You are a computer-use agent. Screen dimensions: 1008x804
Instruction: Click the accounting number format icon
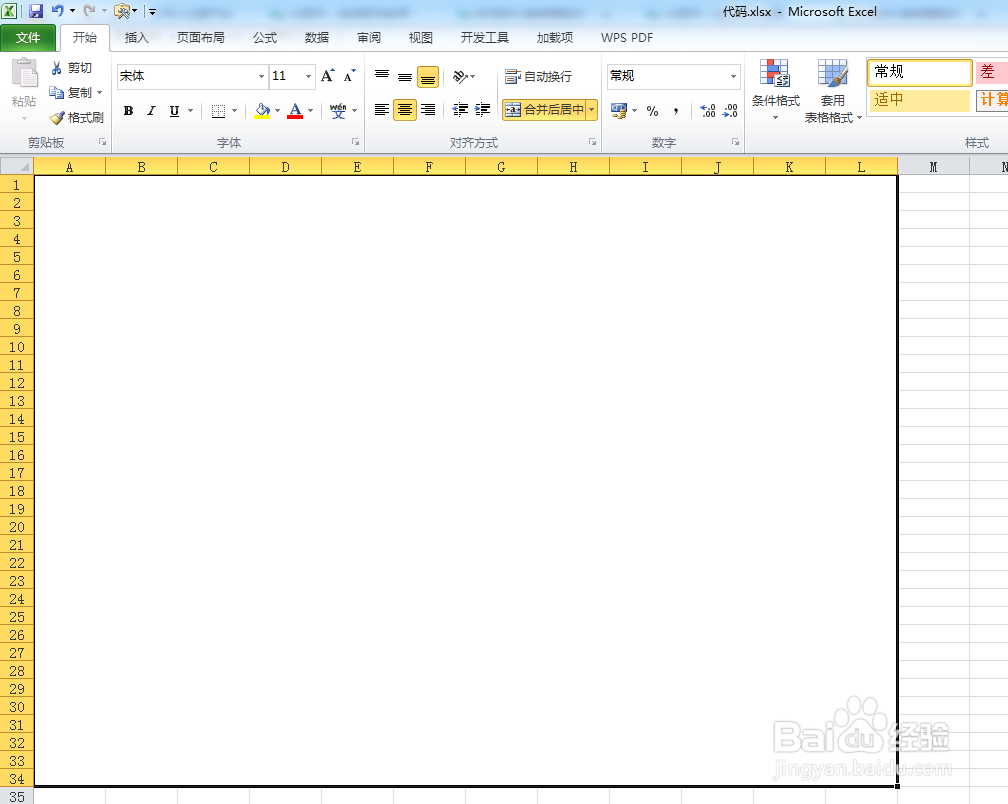point(618,111)
